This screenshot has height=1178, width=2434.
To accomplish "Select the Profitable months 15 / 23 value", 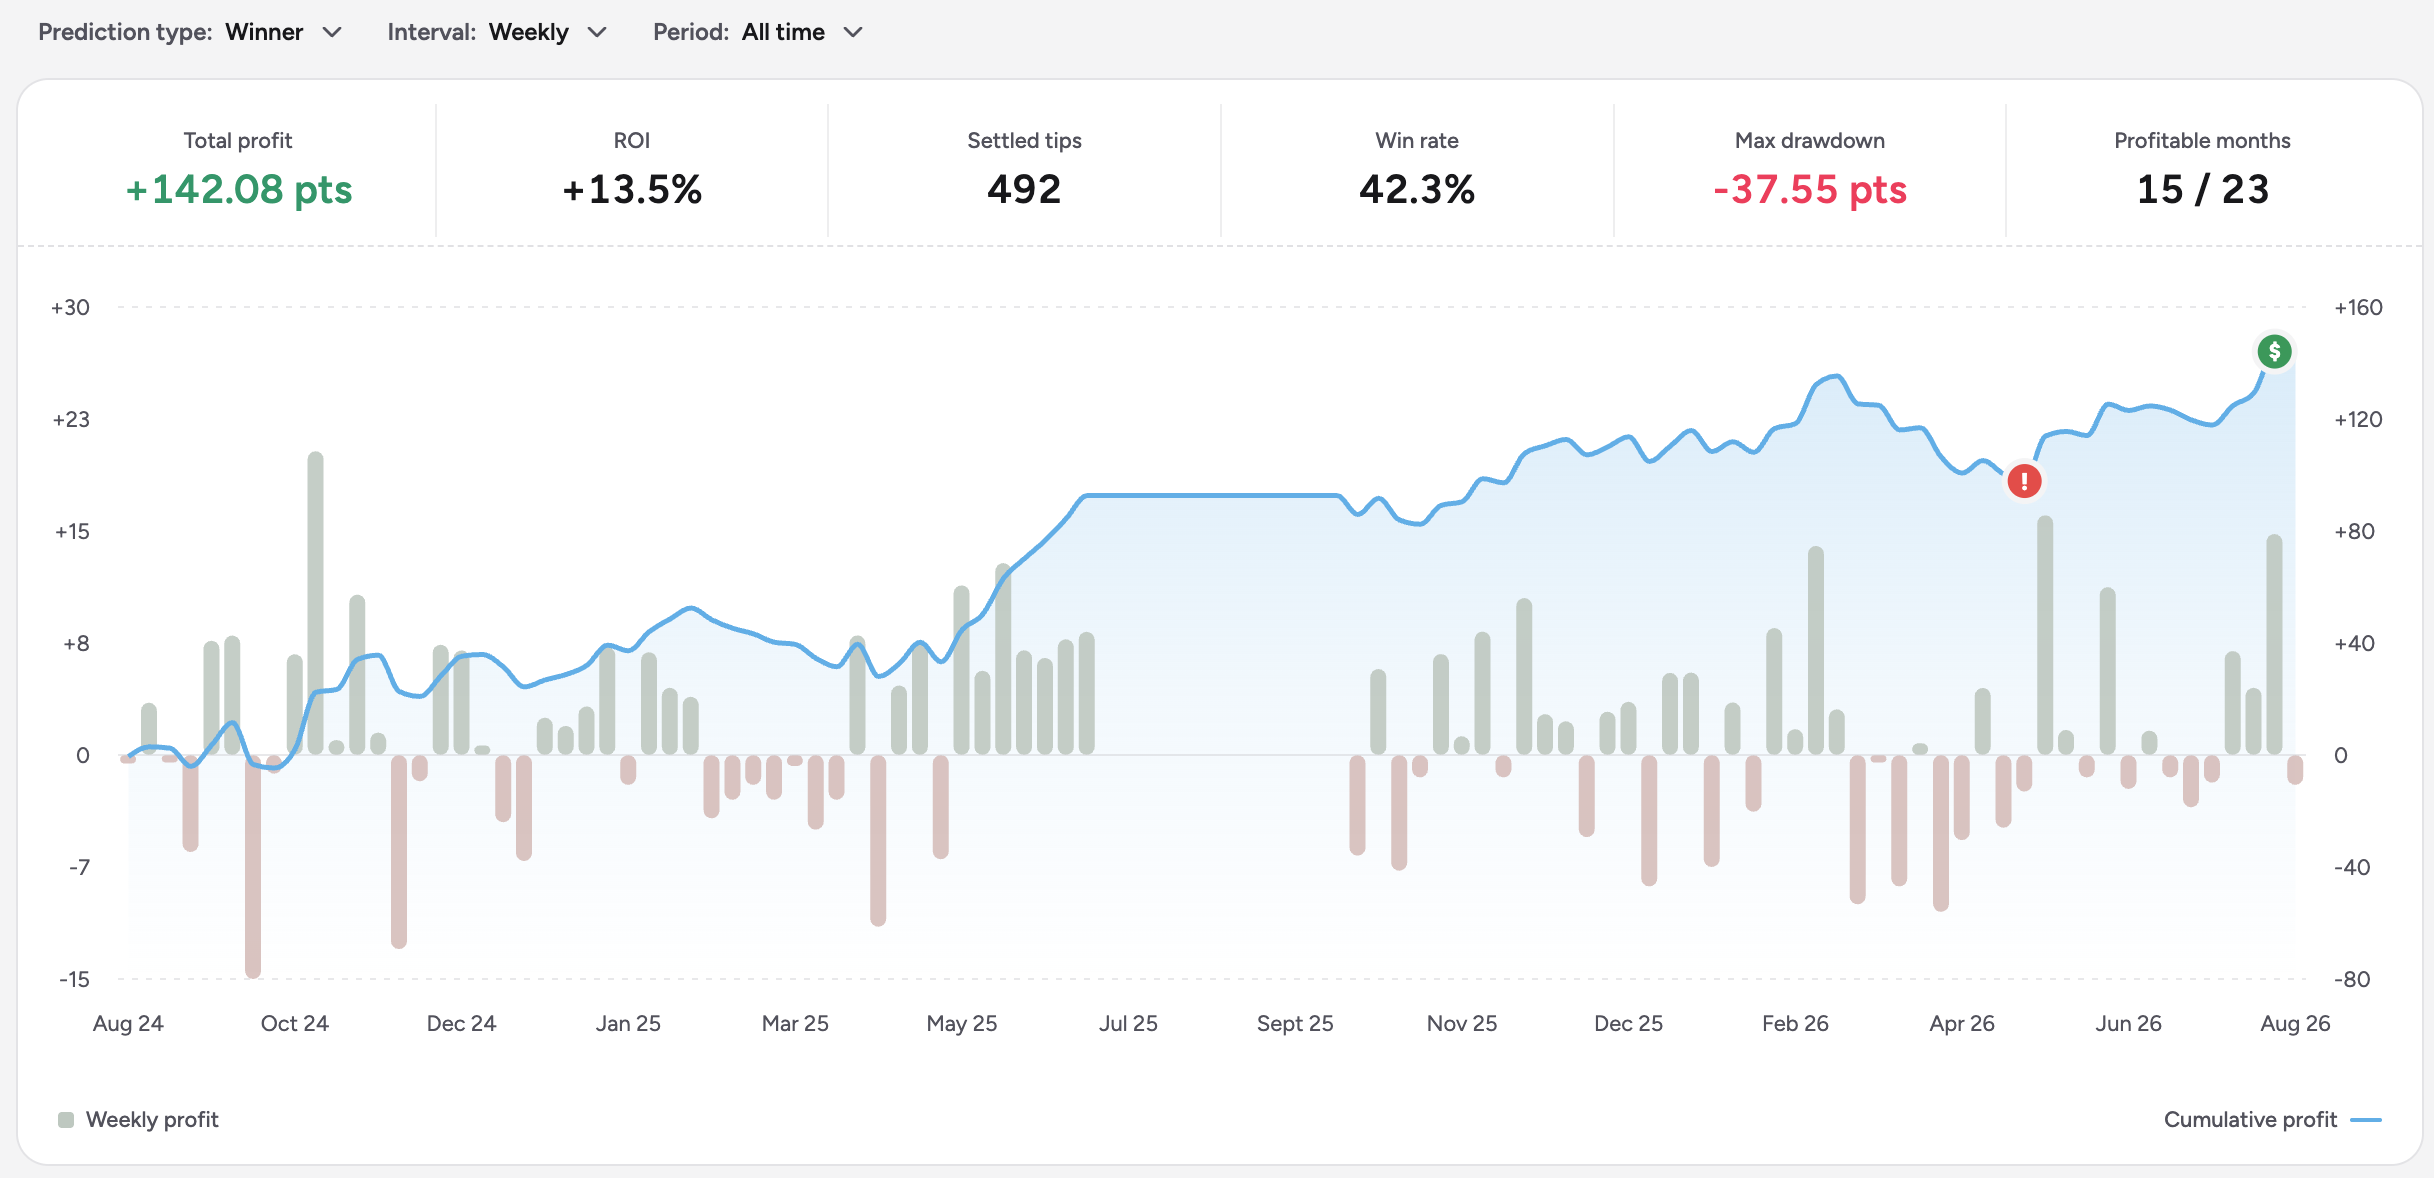I will [x=2203, y=189].
